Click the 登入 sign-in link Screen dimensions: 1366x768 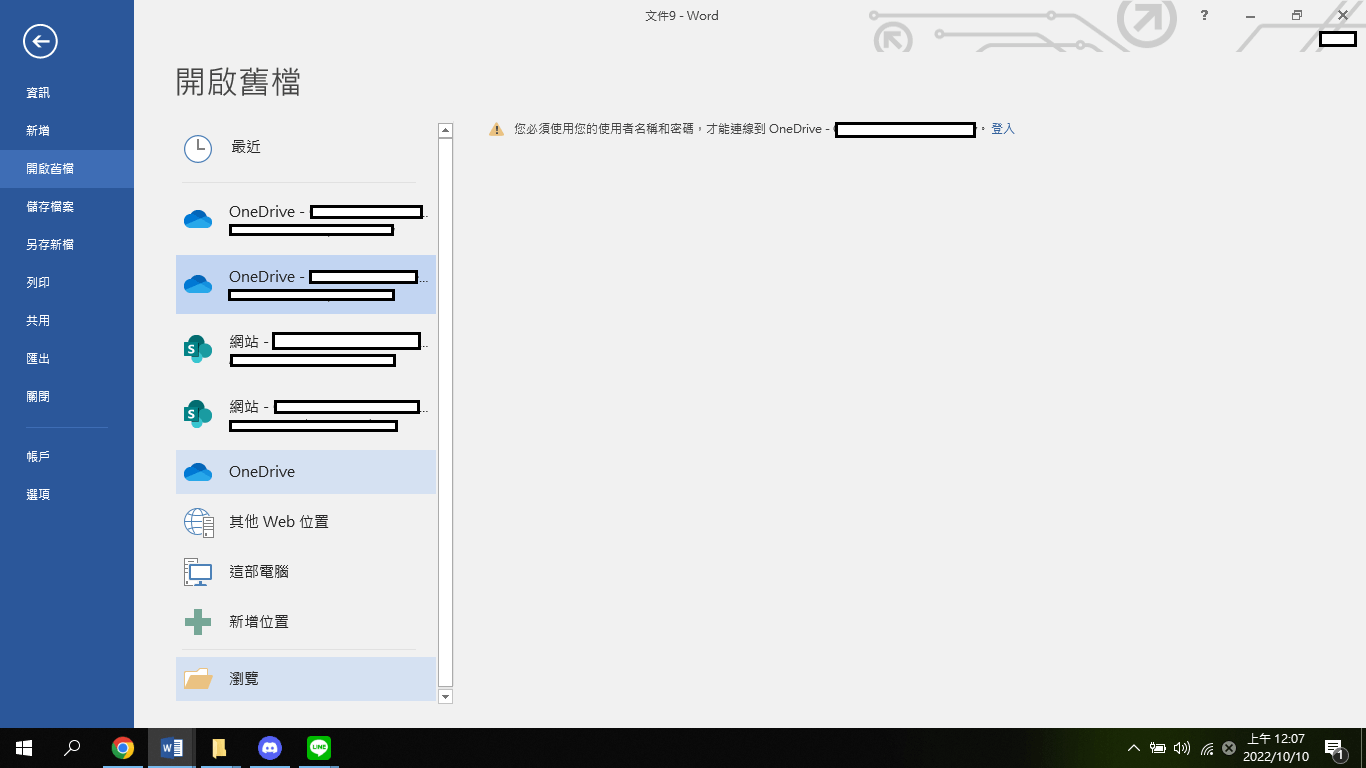(1003, 129)
